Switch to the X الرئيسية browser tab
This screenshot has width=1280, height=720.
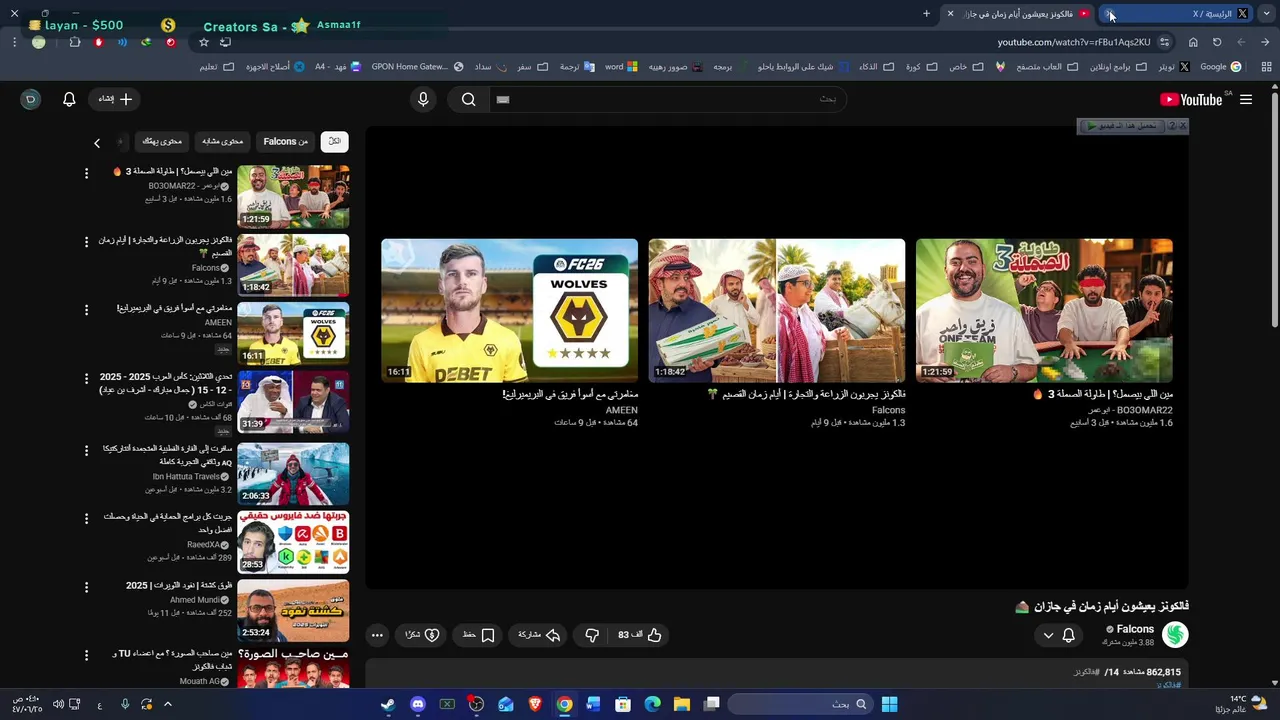click(x=1178, y=13)
